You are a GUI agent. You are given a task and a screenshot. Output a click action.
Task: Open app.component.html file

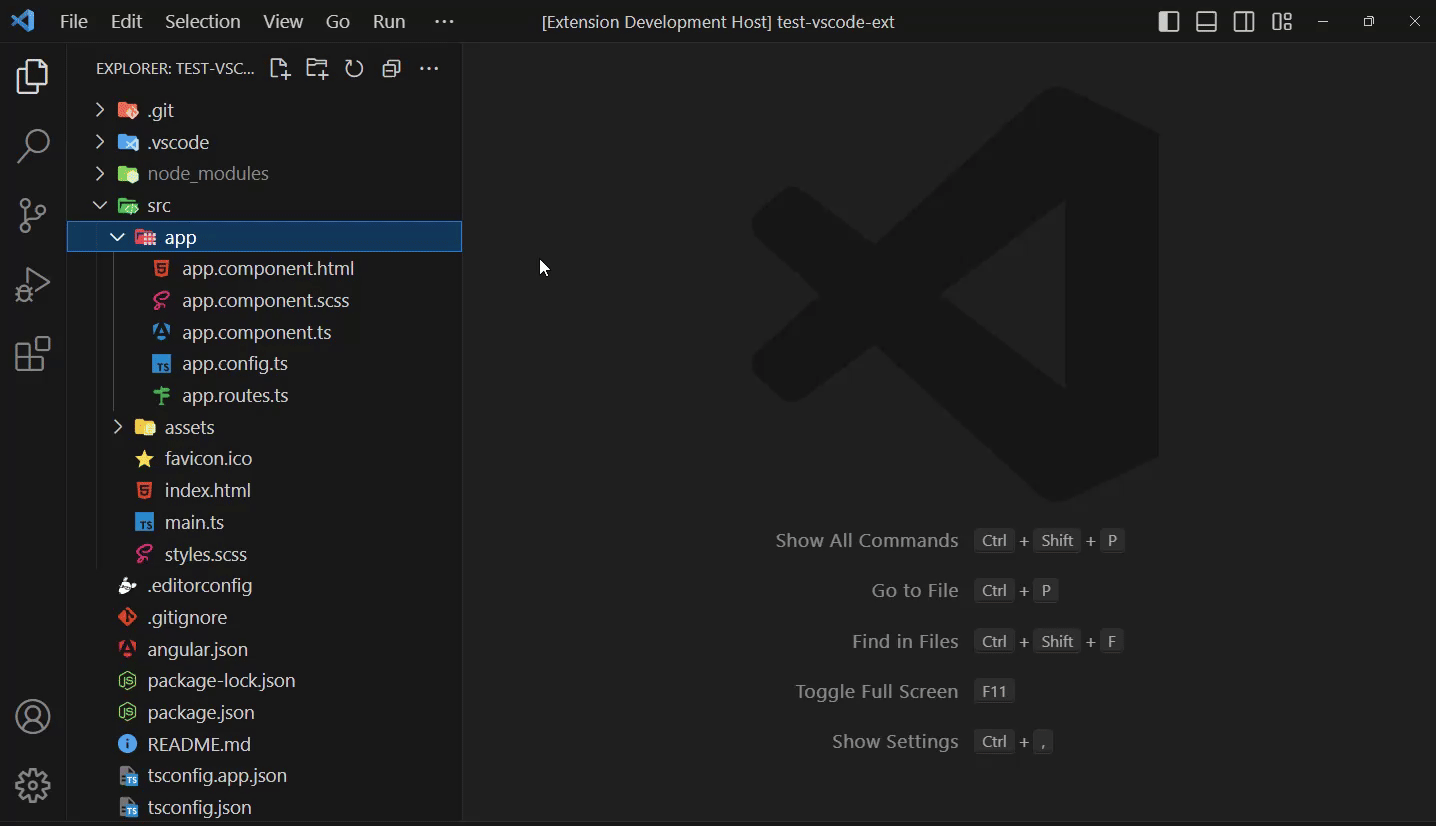[264, 268]
